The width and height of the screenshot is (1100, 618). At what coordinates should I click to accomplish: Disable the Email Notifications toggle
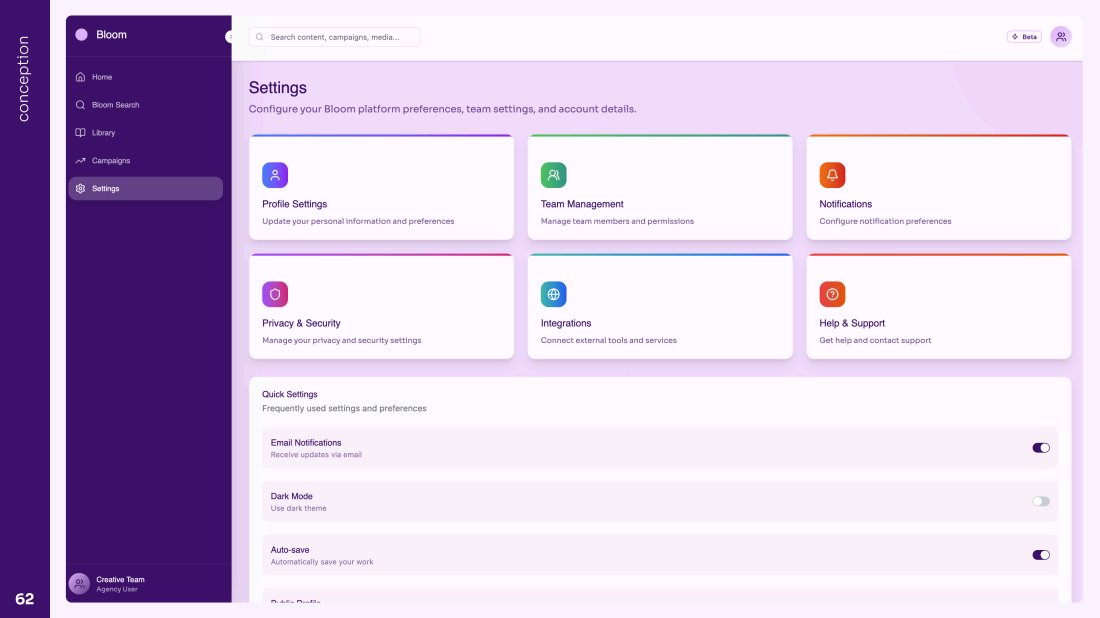(1041, 448)
